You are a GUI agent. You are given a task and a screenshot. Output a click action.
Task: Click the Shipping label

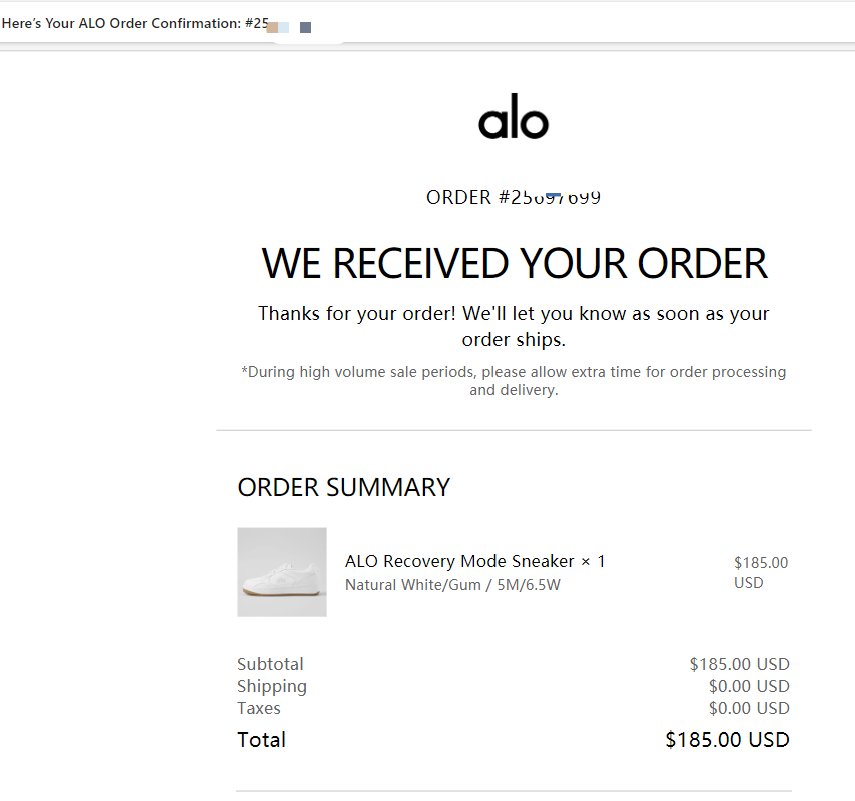(272, 686)
